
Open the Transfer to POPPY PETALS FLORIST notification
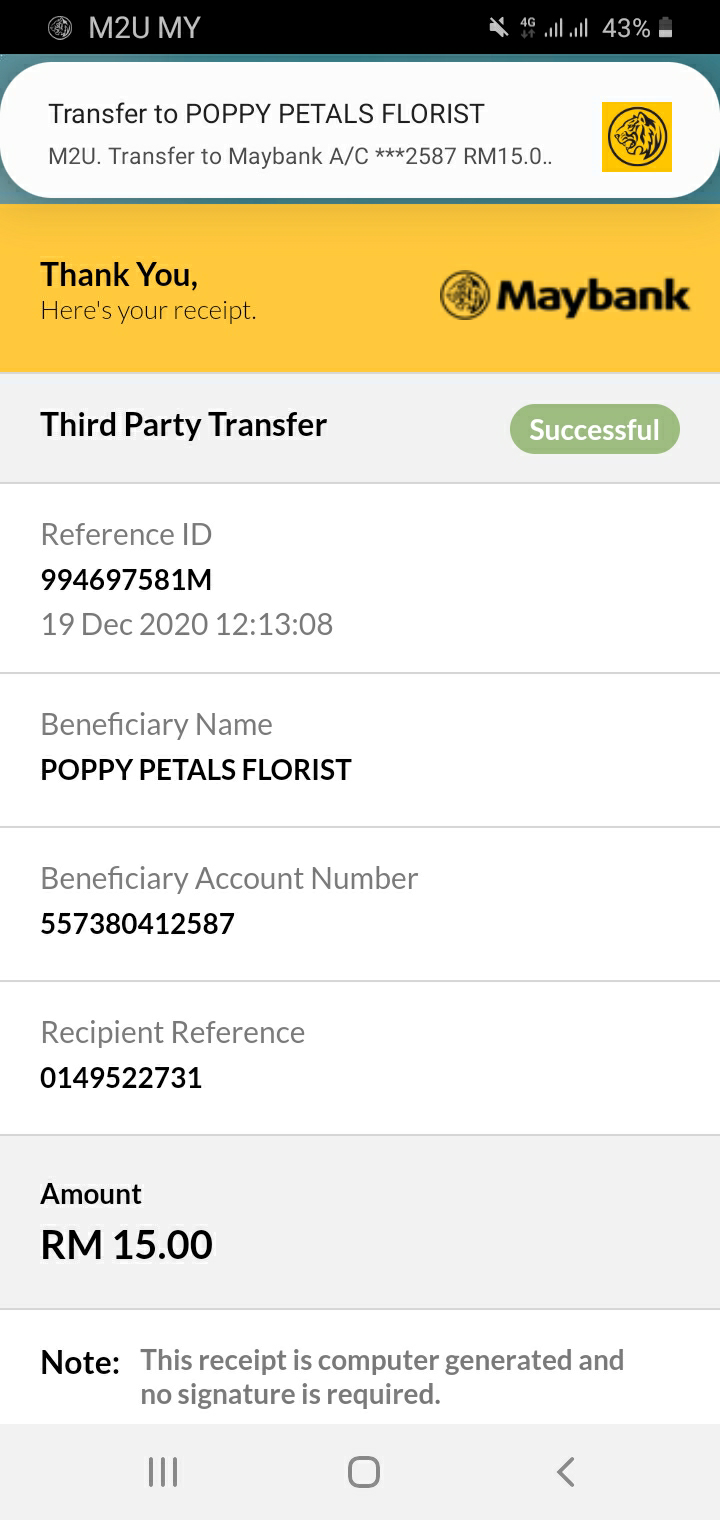pyautogui.click(x=360, y=130)
